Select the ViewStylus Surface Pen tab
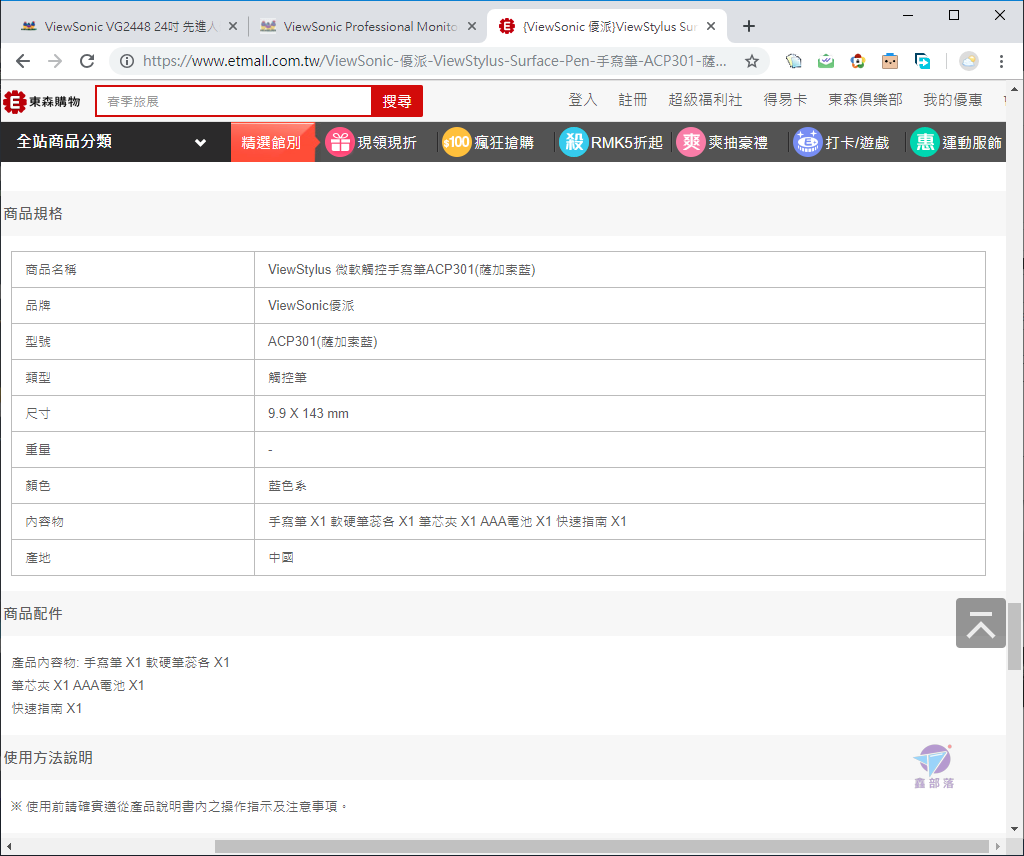 [607, 27]
